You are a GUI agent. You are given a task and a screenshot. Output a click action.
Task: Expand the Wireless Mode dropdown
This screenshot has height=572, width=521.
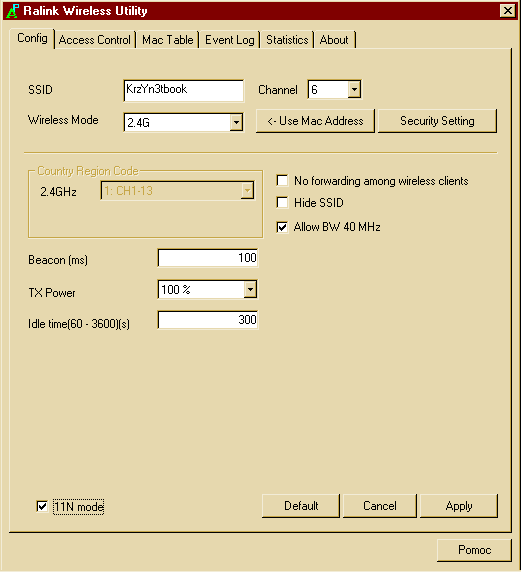236,122
